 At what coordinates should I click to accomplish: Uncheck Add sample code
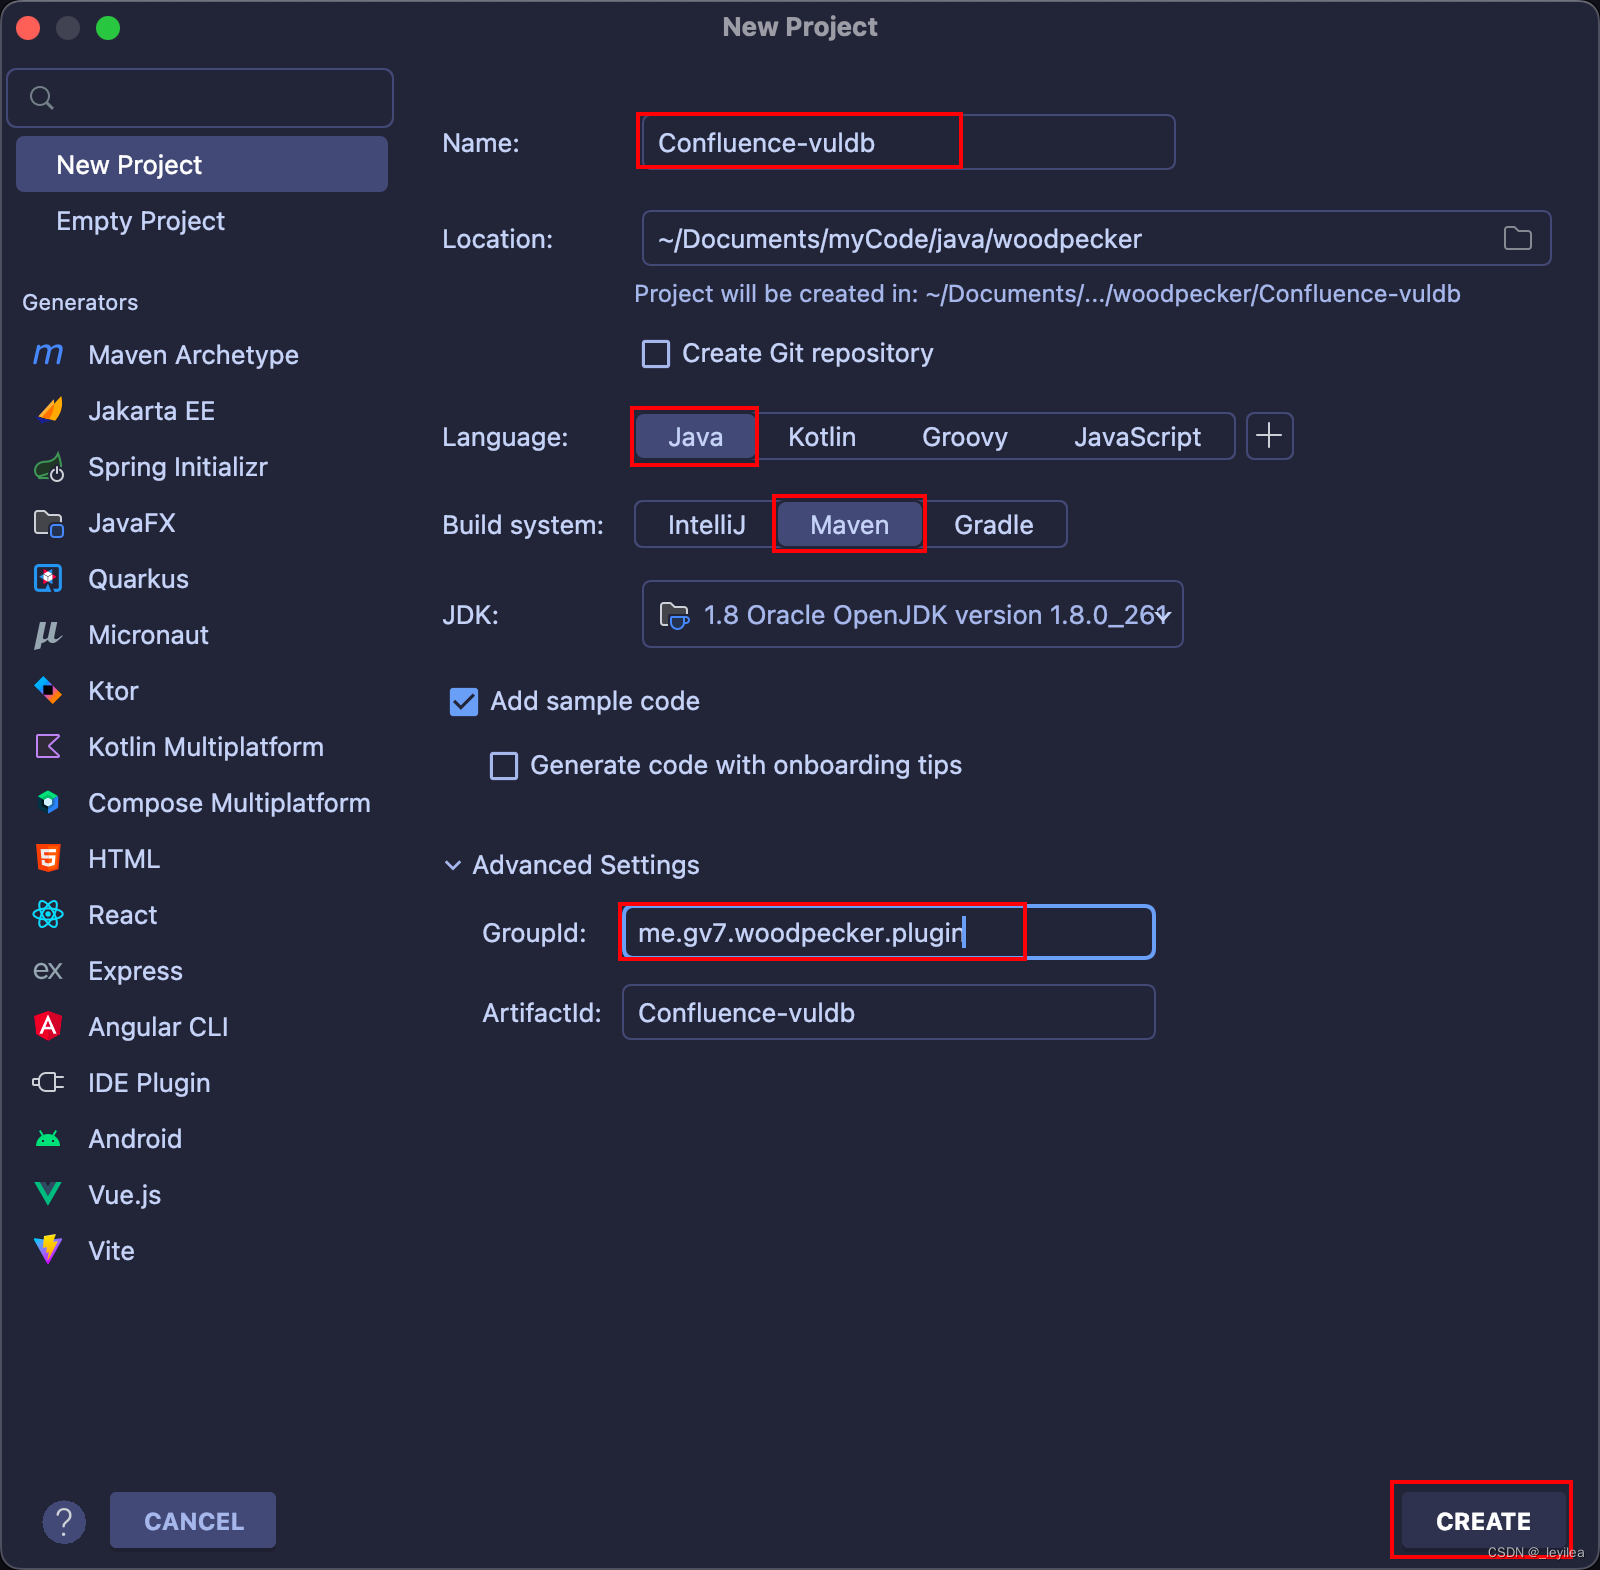[463, 701]
